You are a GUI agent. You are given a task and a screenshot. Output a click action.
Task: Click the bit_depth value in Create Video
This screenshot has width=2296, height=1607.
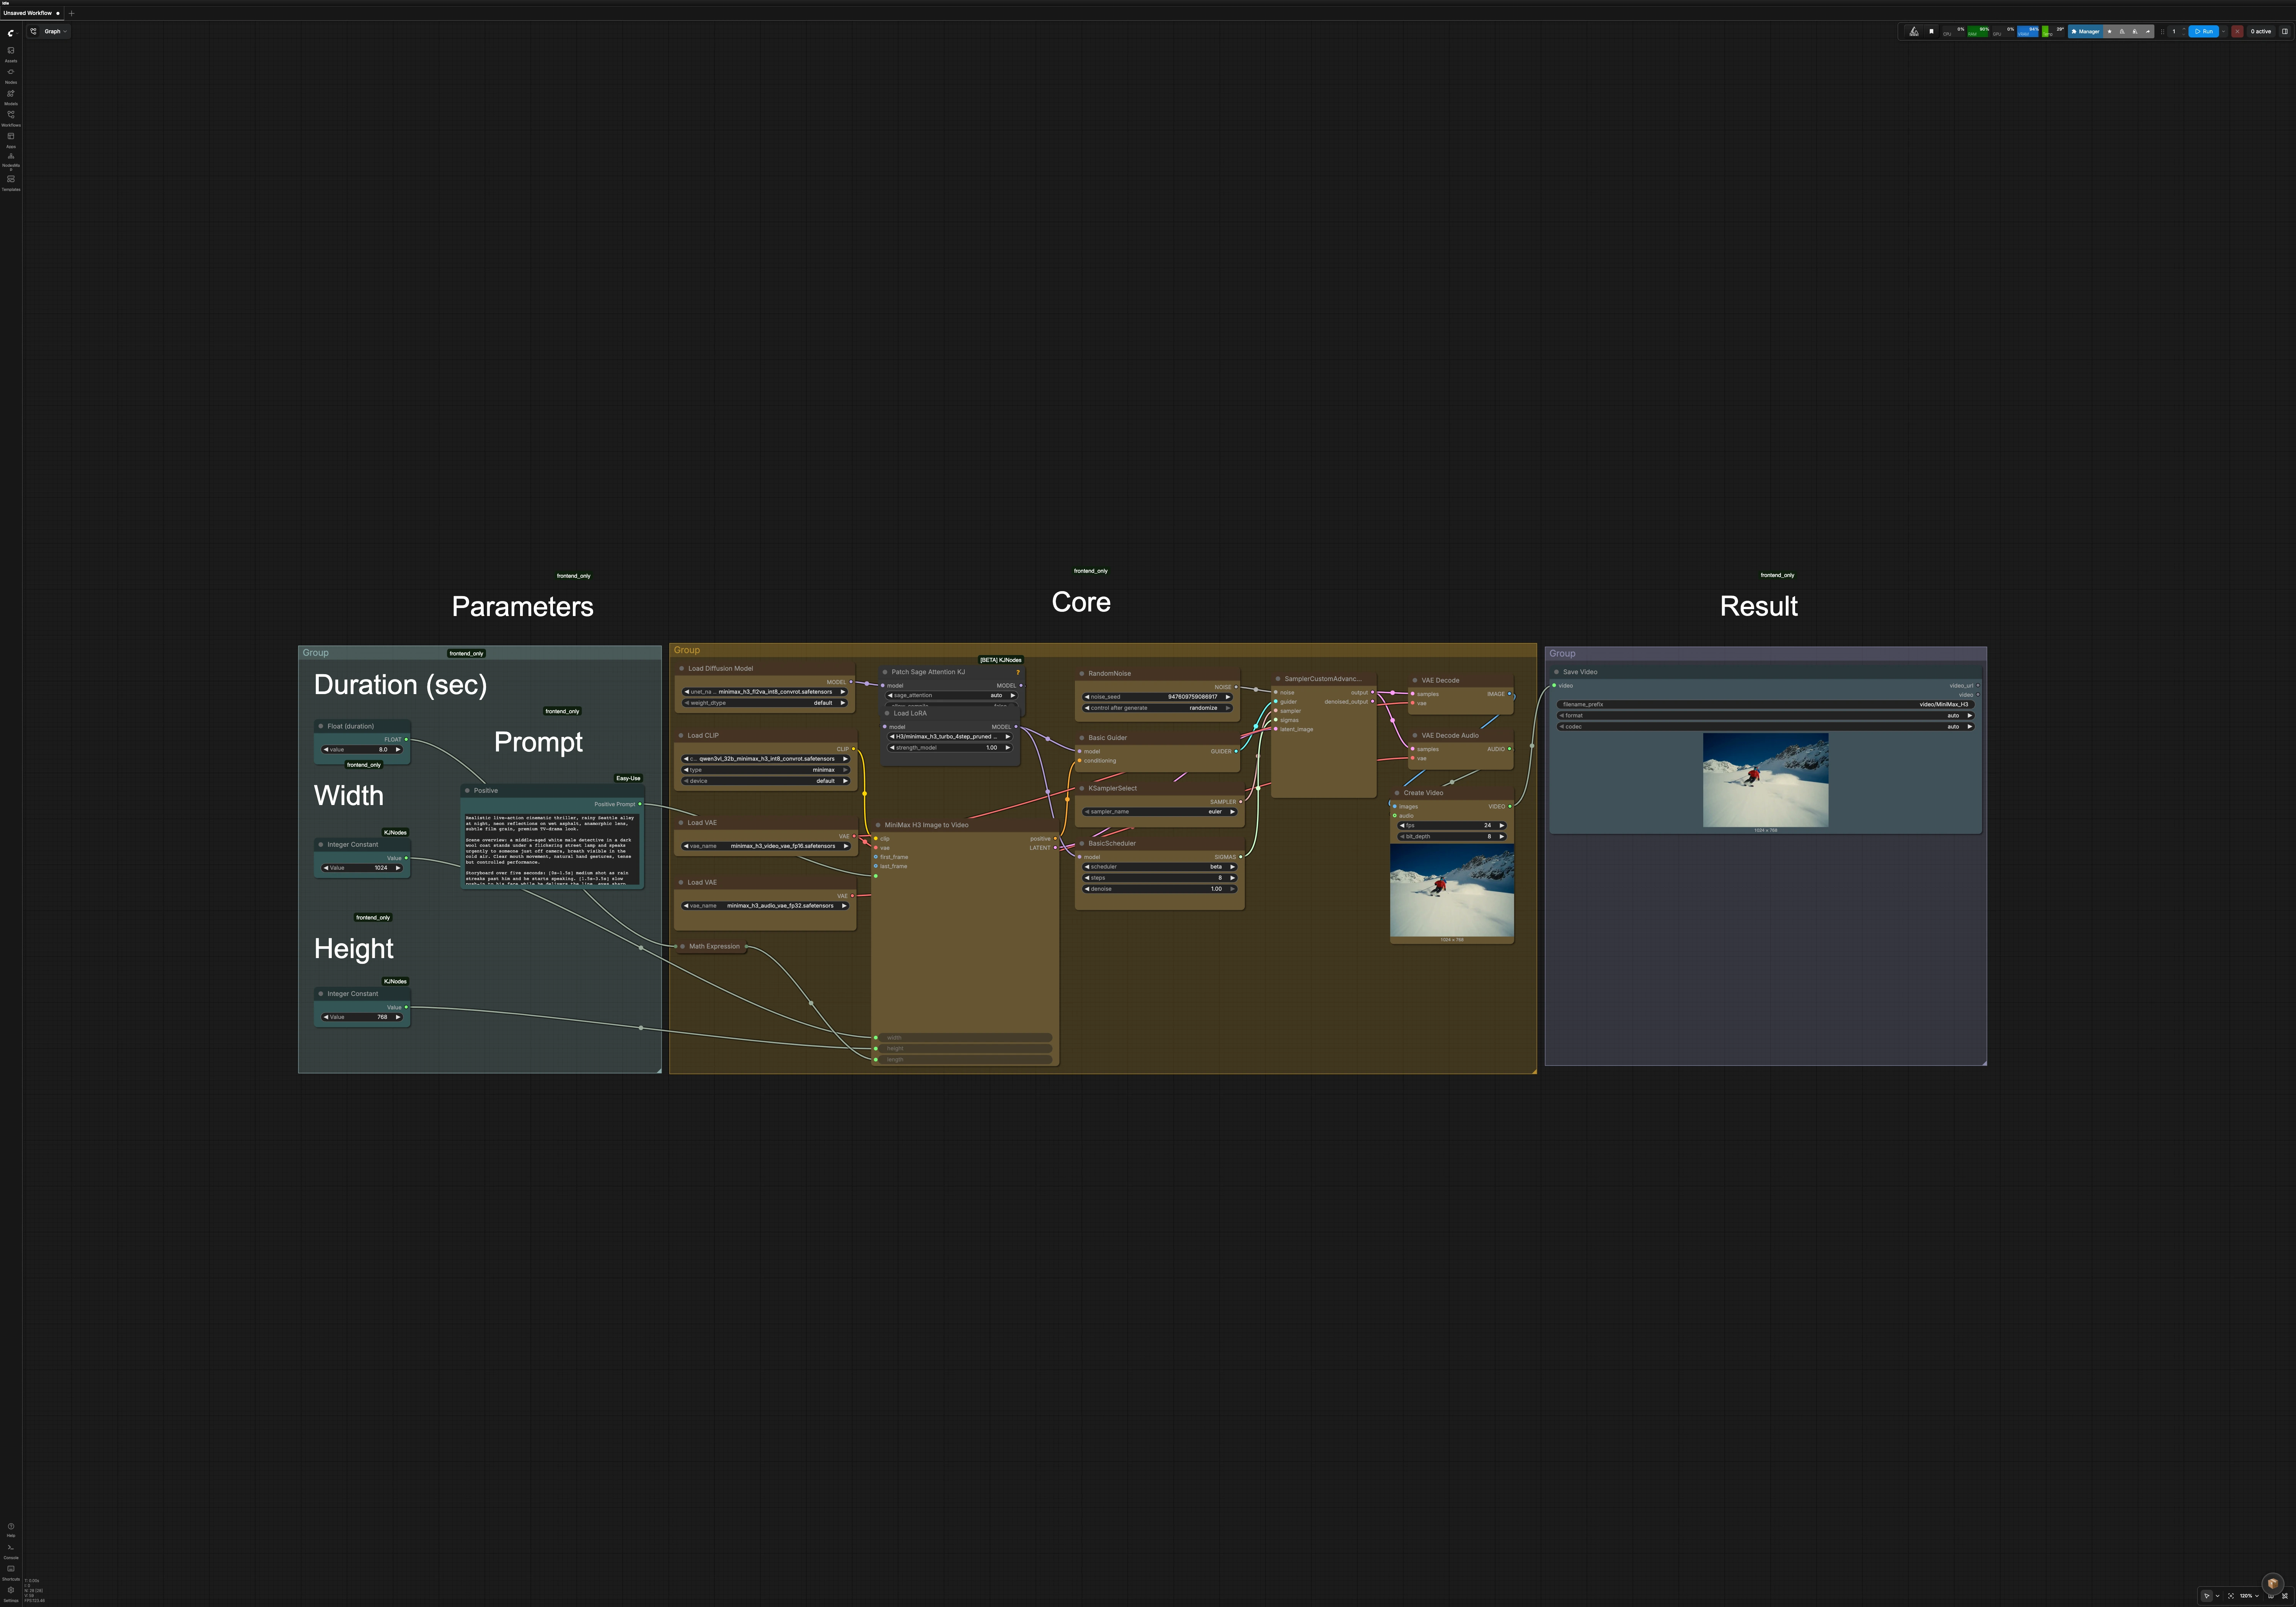click(x=1452, y=837)
